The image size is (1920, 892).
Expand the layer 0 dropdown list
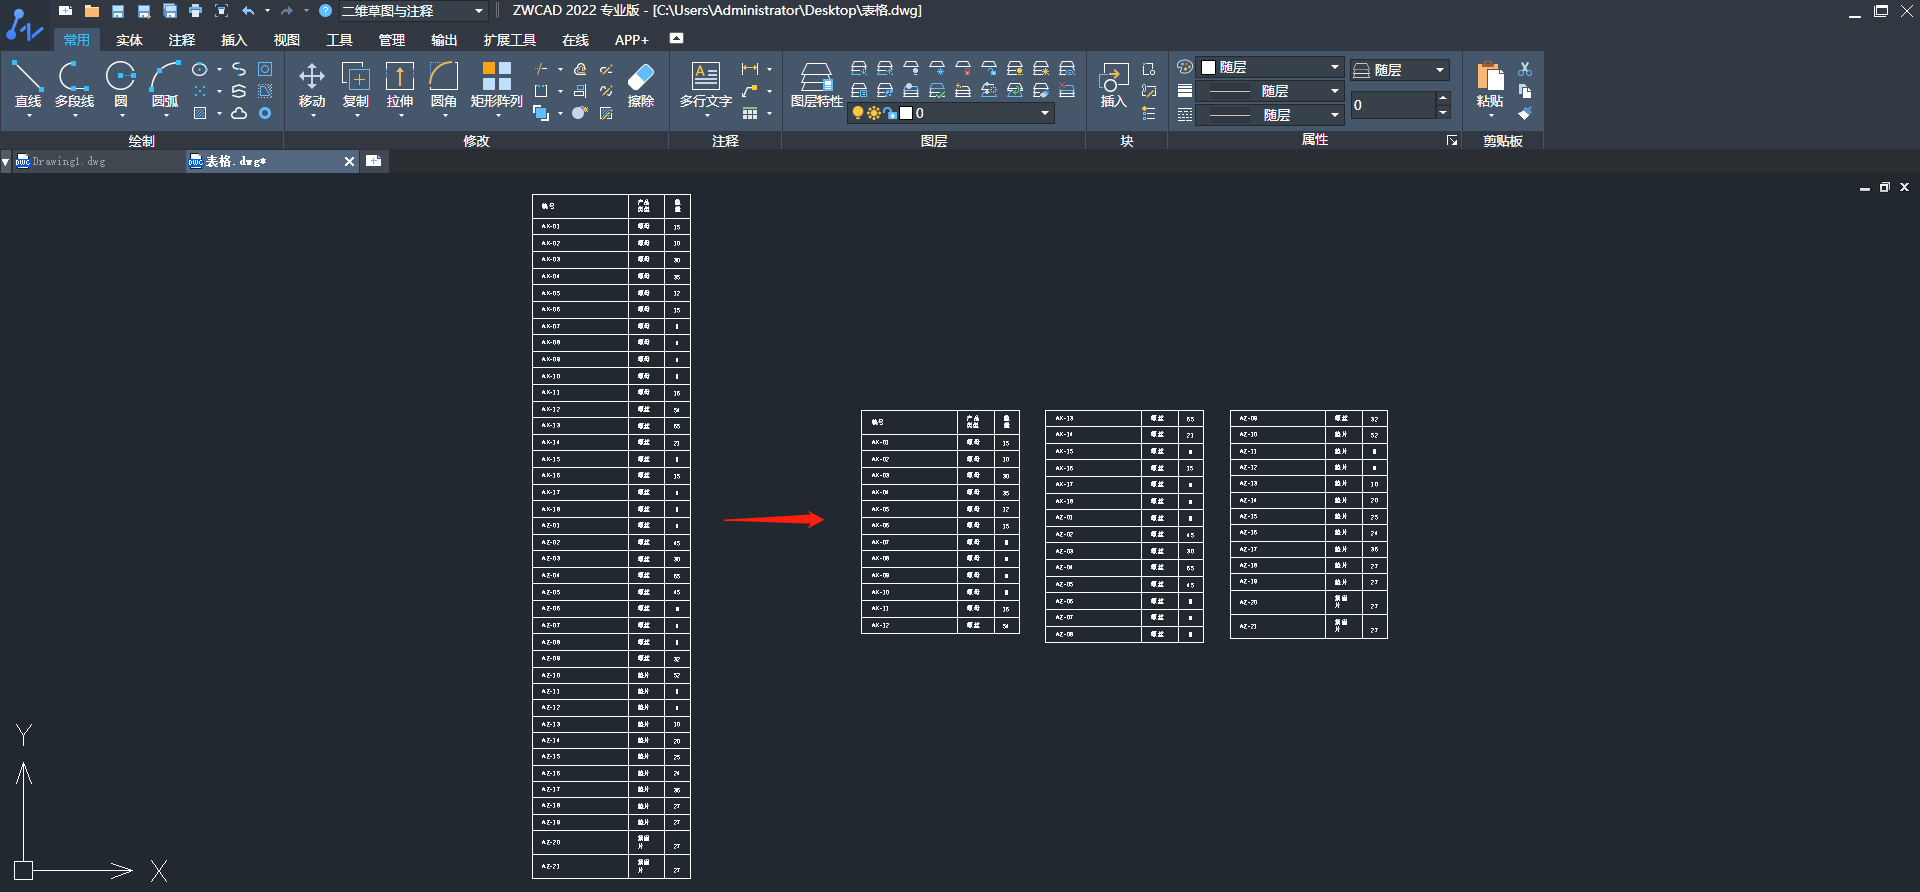[1045, 113]
